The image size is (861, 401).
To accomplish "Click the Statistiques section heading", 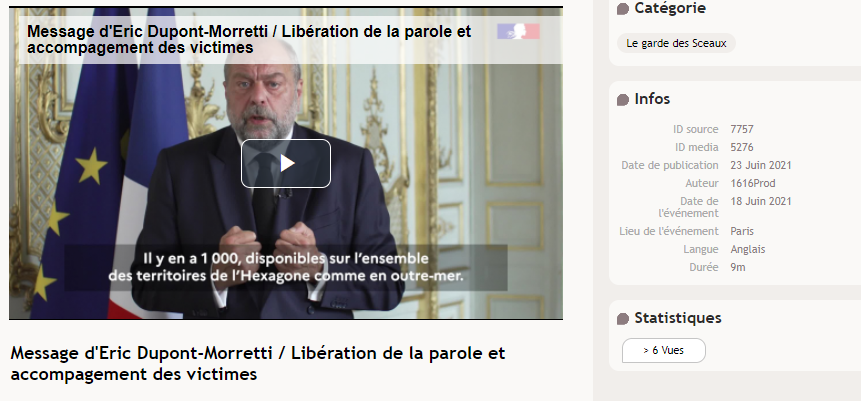I will [678, 318].
